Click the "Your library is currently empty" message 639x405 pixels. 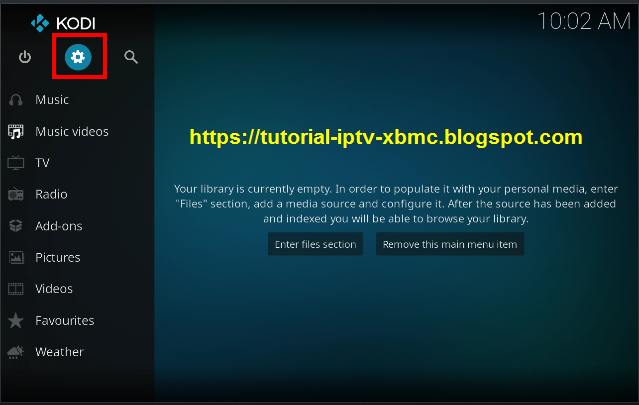coord(396,204)
